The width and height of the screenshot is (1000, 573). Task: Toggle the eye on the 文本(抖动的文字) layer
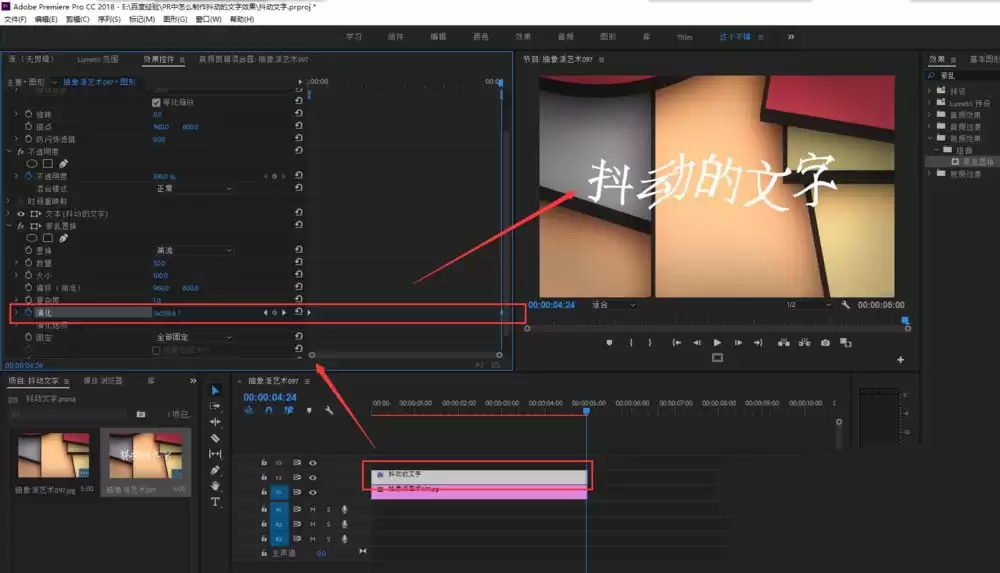point(21,214)
